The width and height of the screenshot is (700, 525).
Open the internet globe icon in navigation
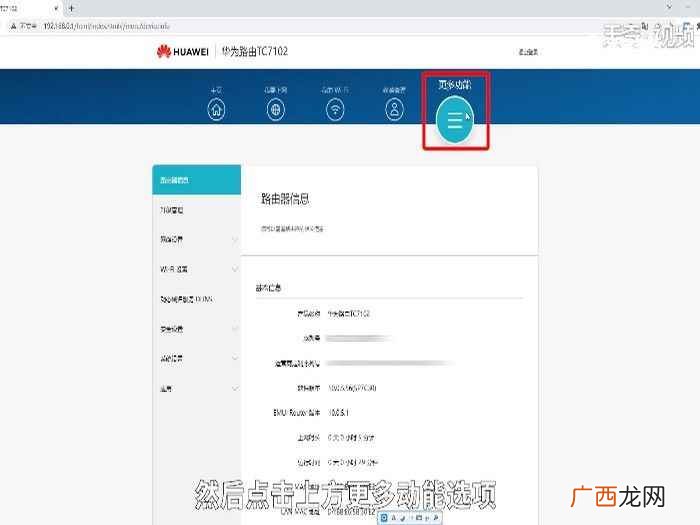275,110
